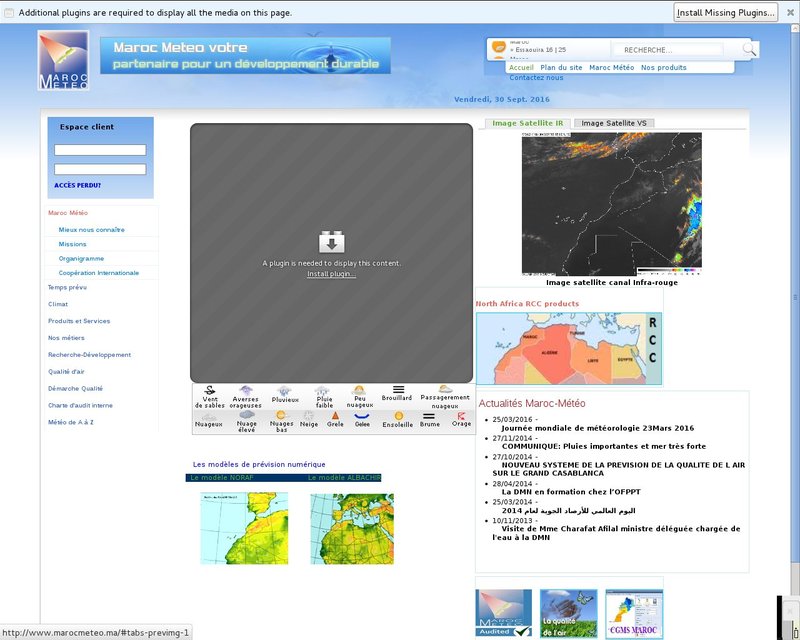Open the CGMS MAROC image

[x=634, y=613]
